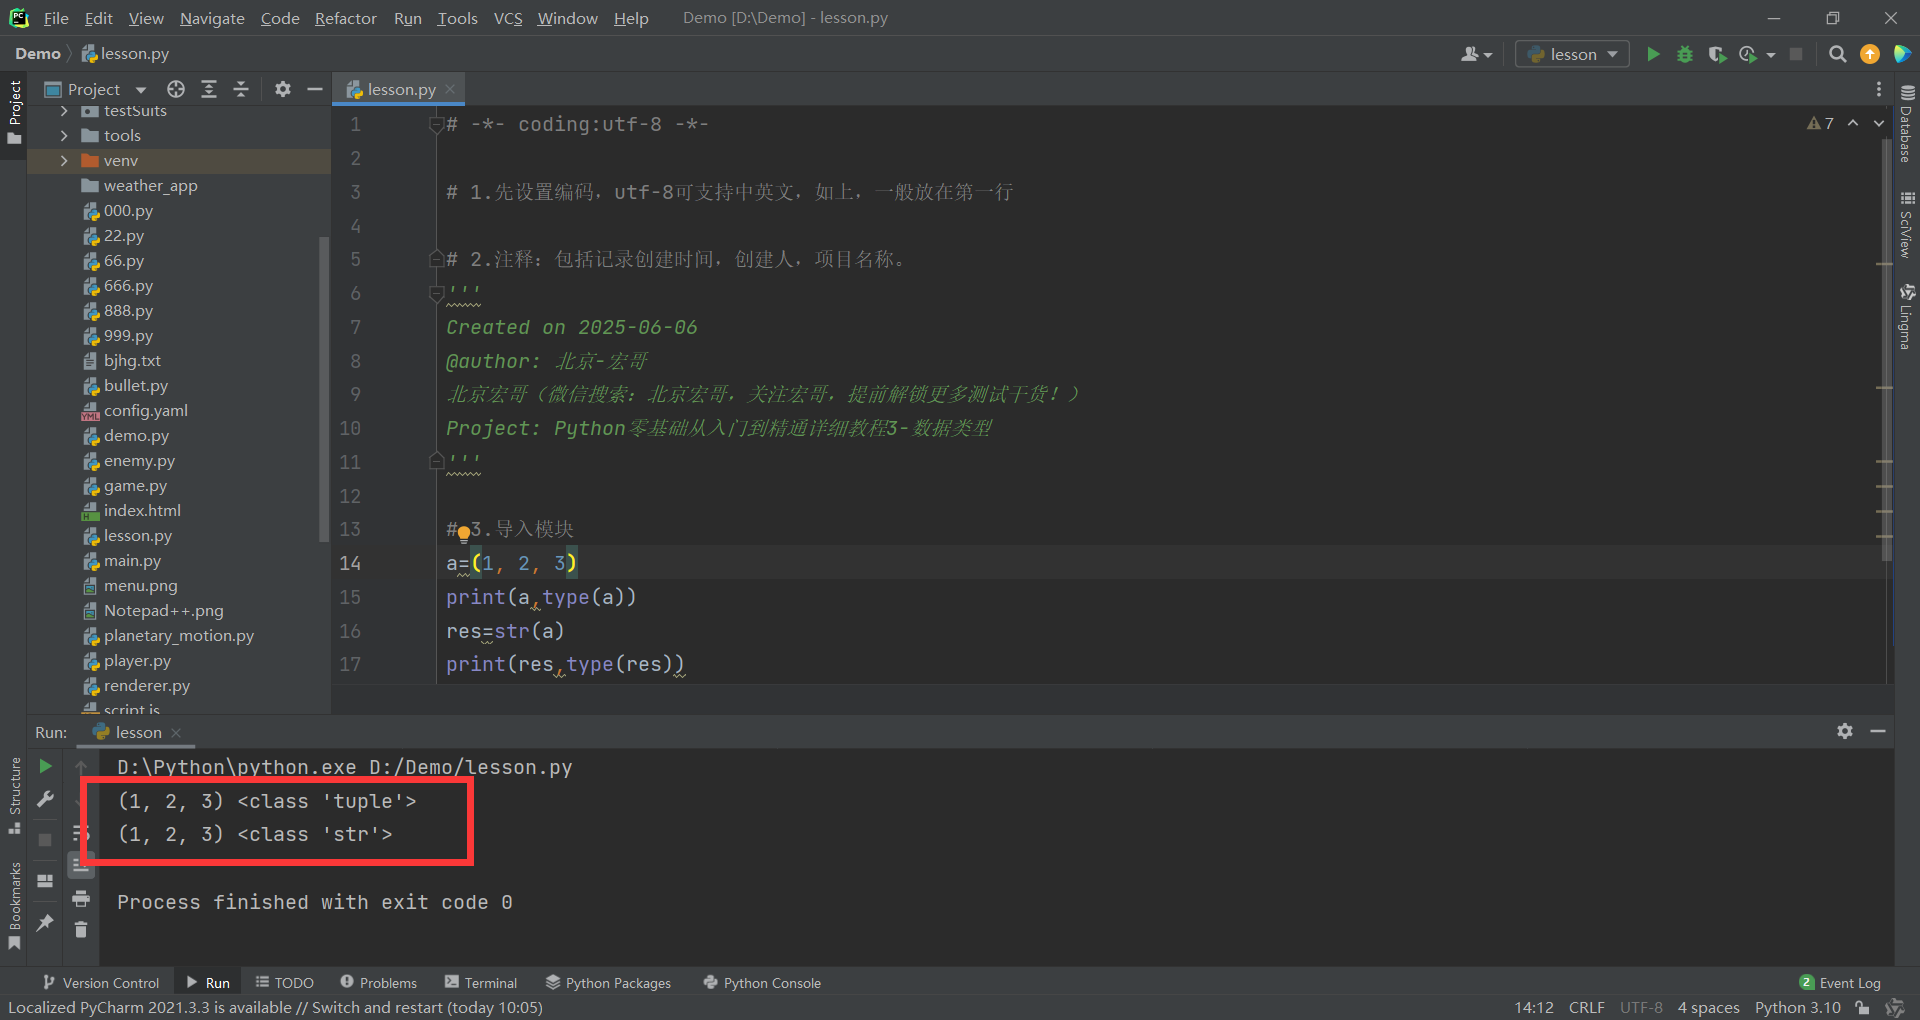
Task: Click the wrench icon in the Run panel
Action: tap(45, 799)
